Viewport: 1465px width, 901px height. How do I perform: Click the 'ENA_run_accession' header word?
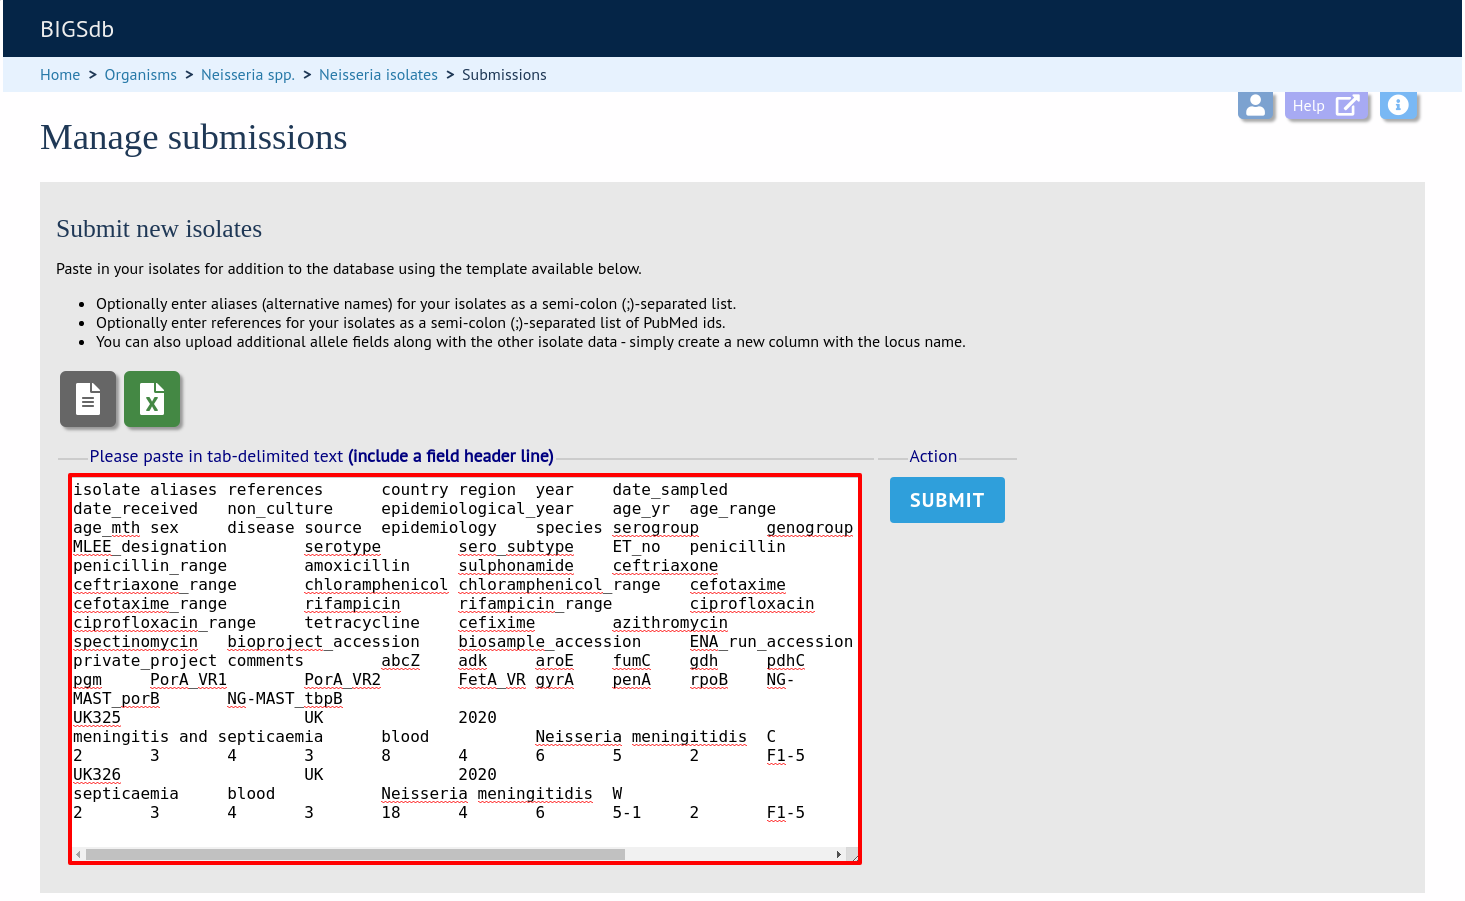pyautogui.click(x=771, y=642)
